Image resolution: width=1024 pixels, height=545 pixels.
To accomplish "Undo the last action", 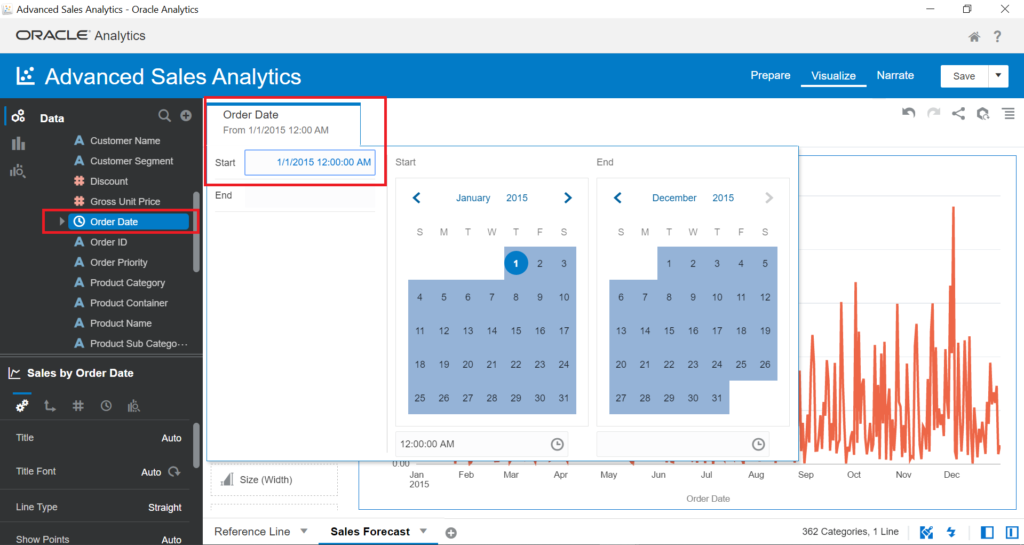I will coord(908,113).
